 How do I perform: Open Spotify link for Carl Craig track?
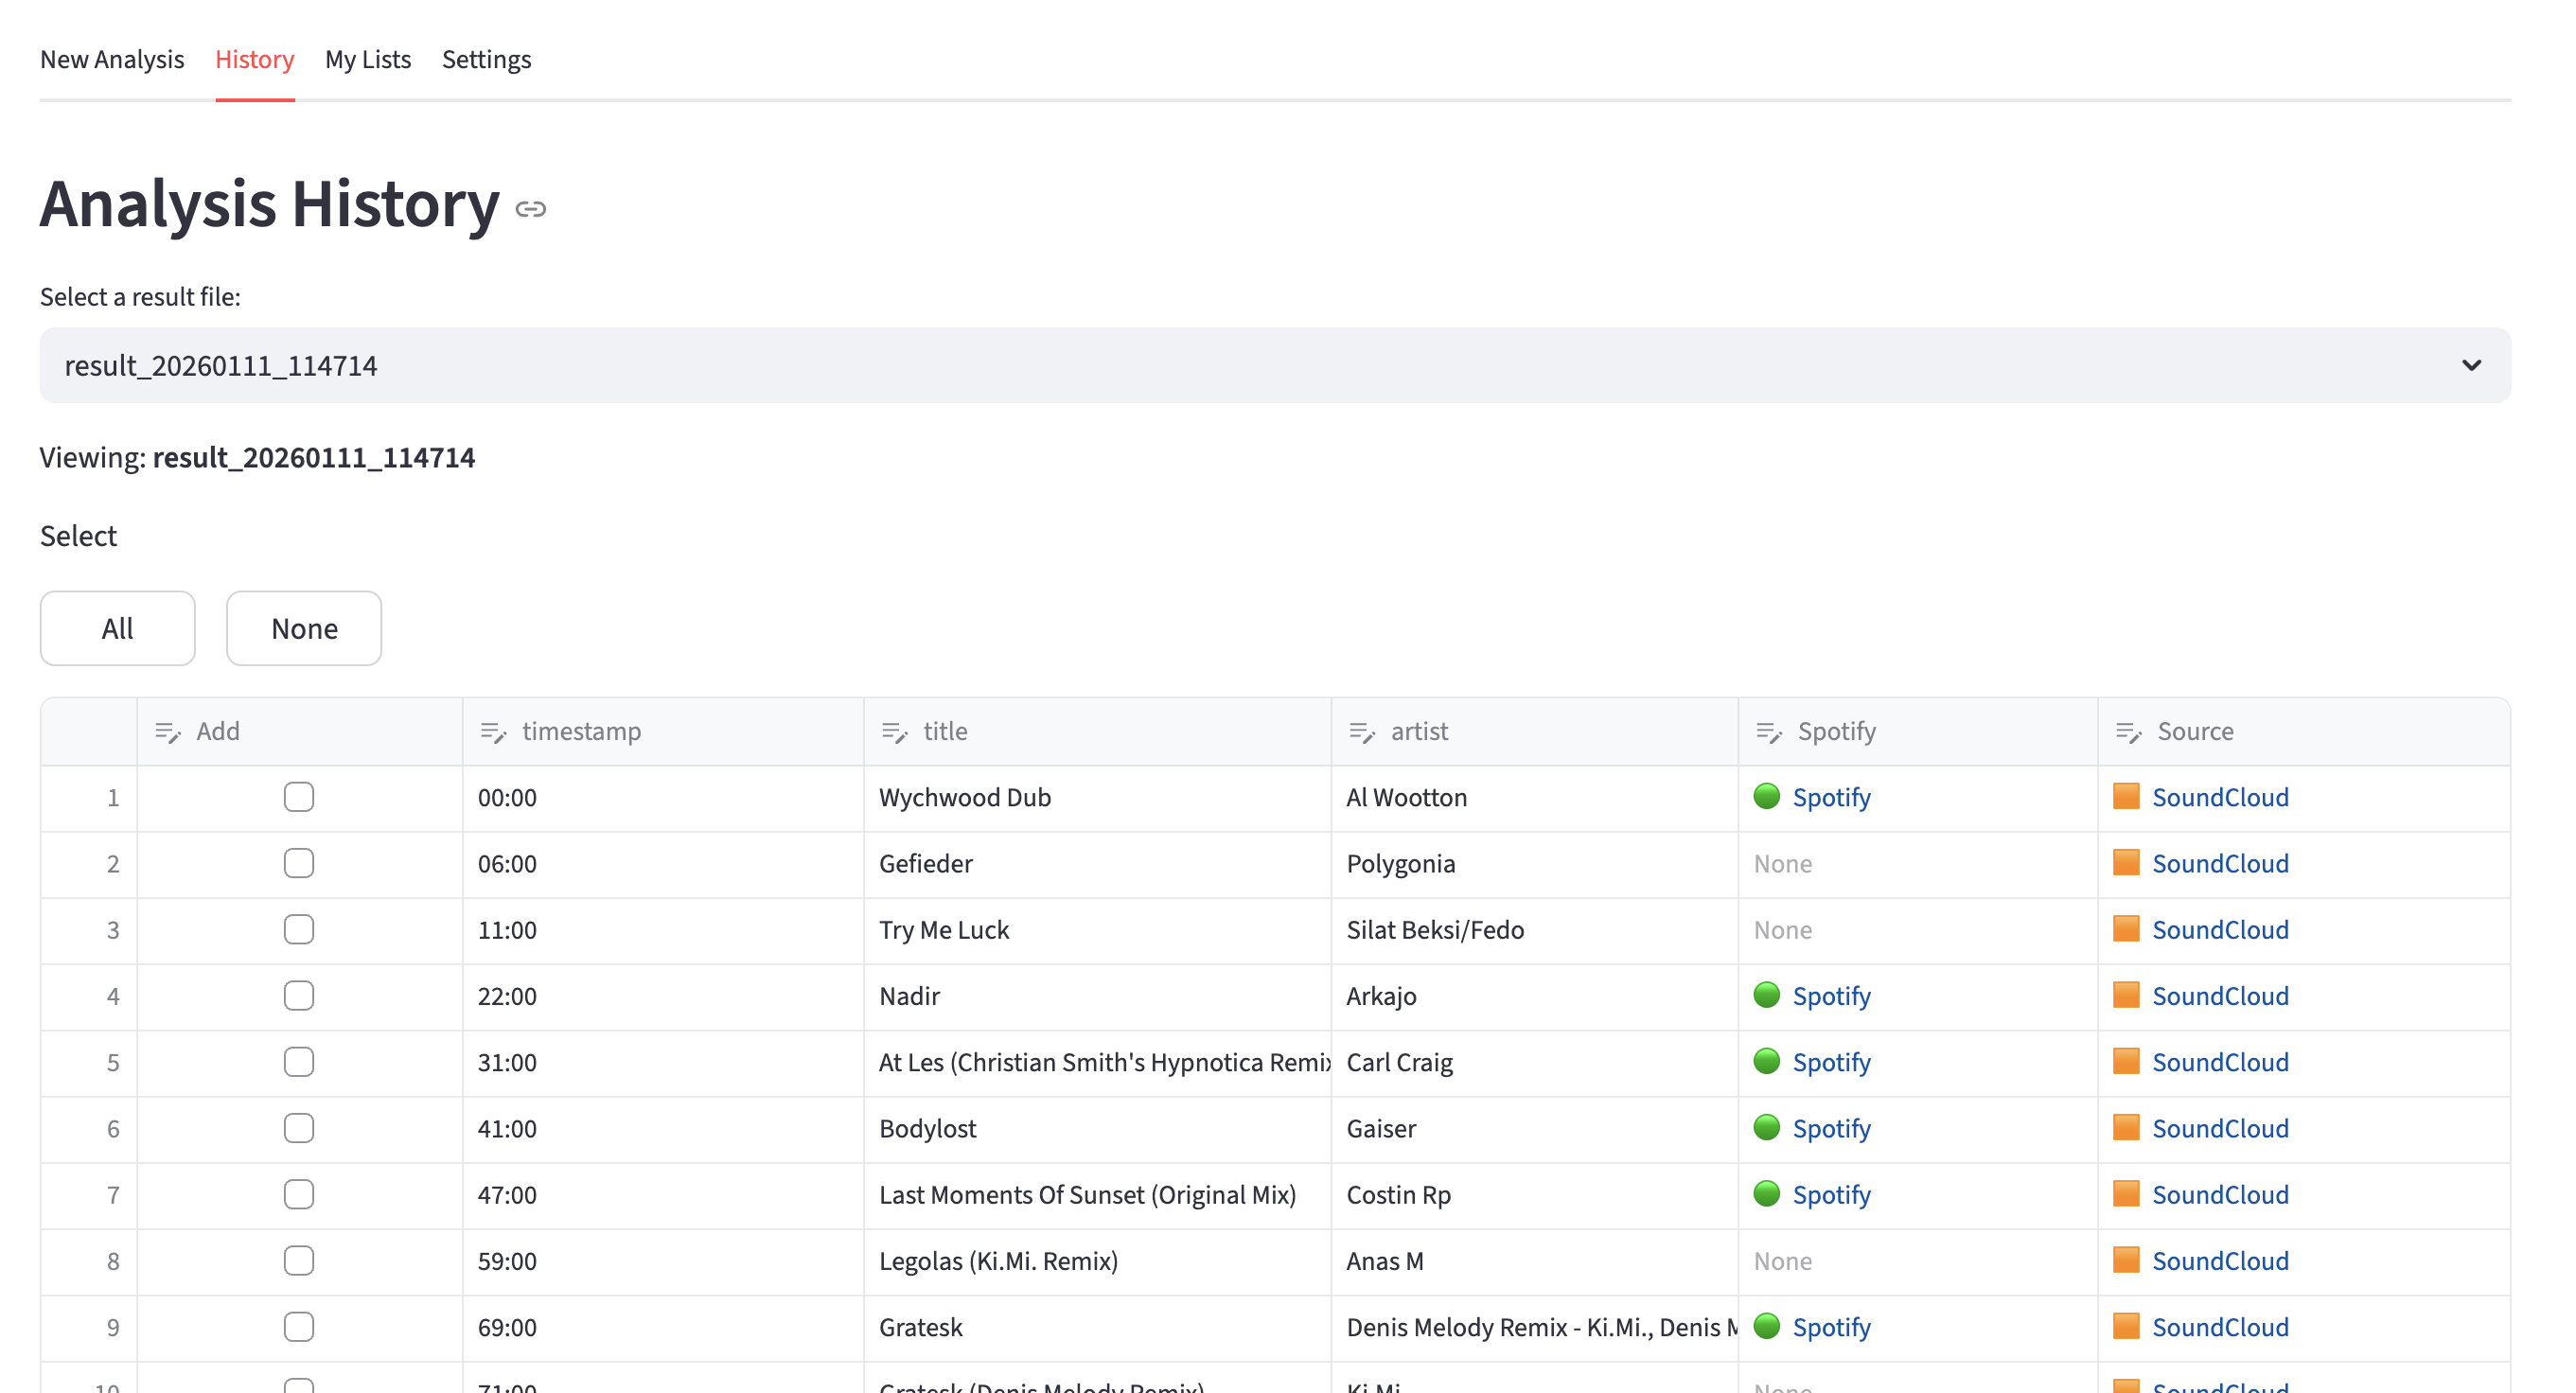(x=1831, y=1062)
